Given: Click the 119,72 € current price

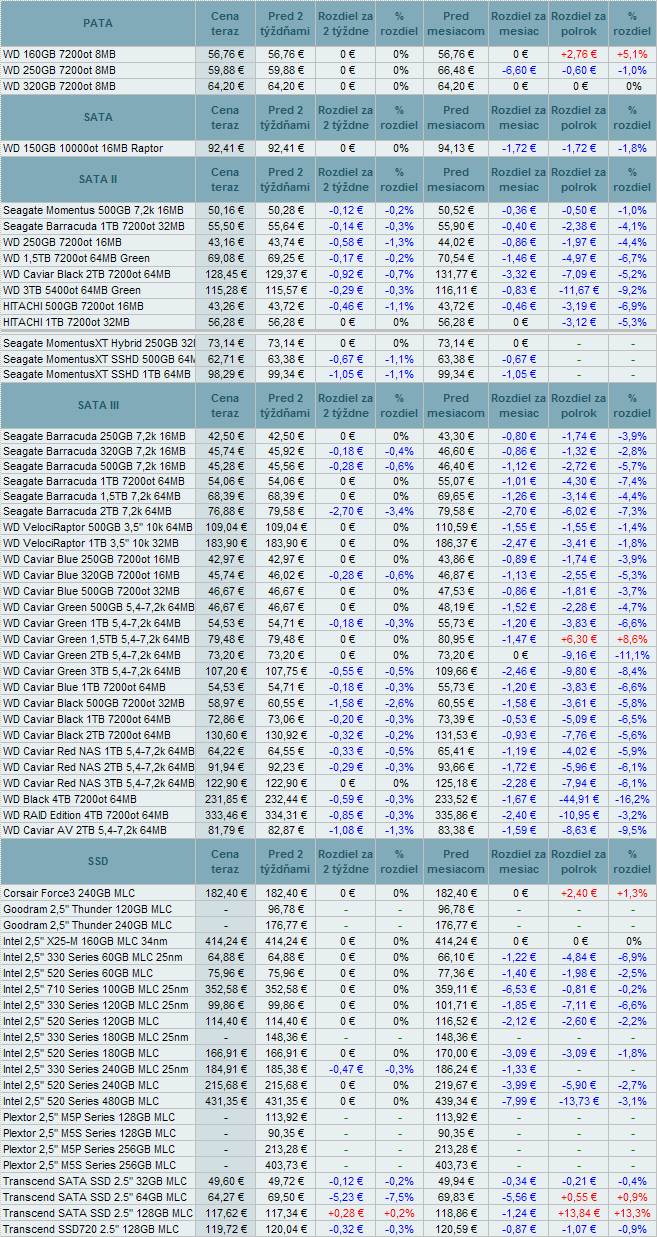Looking at the screenshot, I should point(225,1229).
